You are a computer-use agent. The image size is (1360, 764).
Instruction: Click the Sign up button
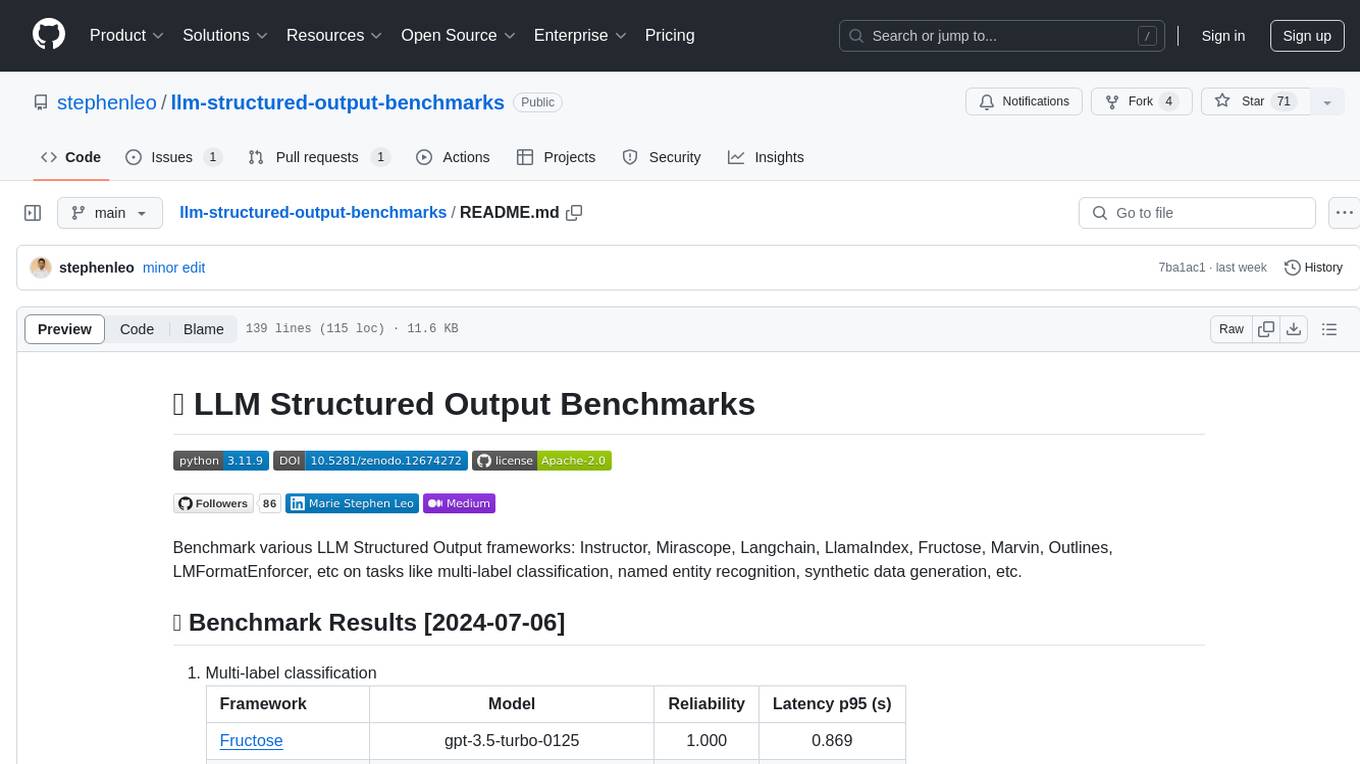tap(1307, 36)
